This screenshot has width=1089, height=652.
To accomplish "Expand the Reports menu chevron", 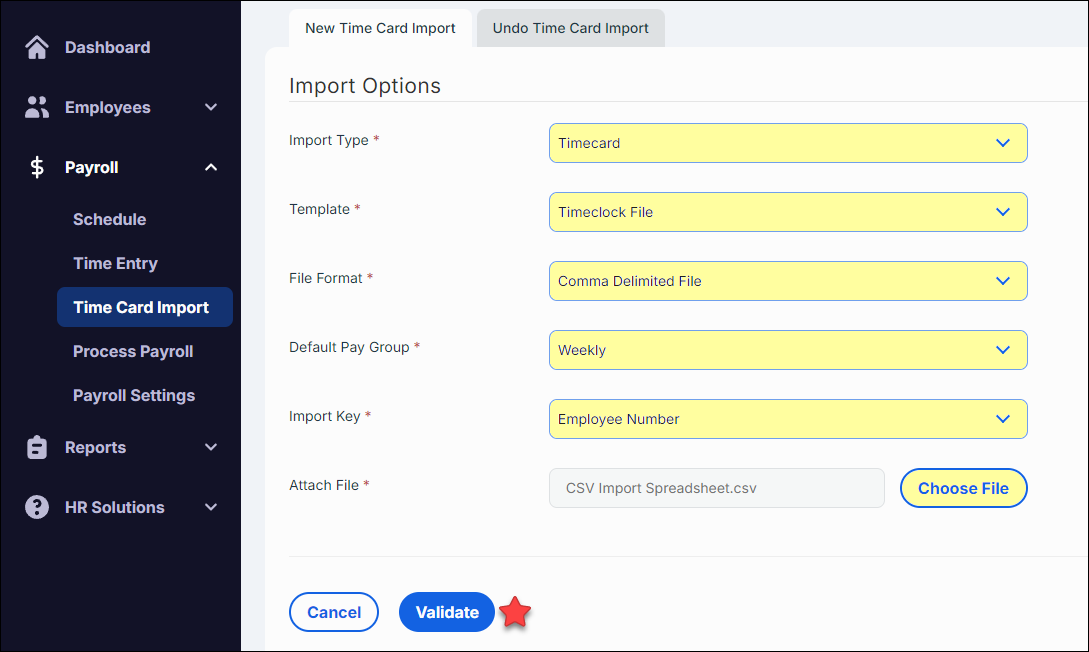I will [211, 448].
